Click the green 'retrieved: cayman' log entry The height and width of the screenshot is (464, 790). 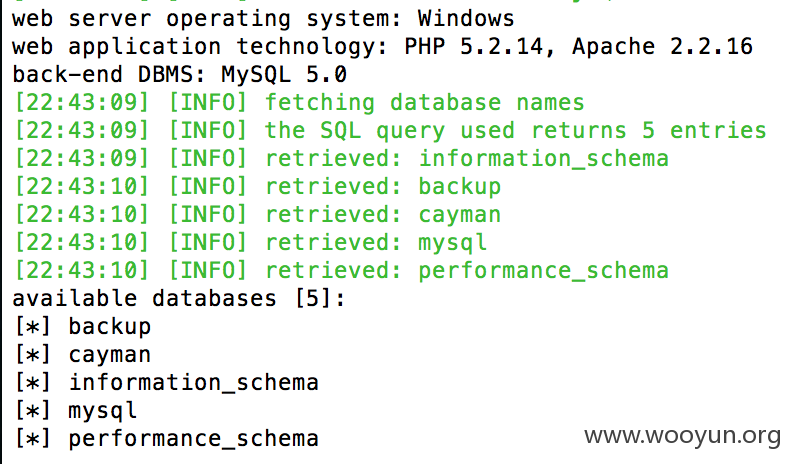tap(257, 215)
